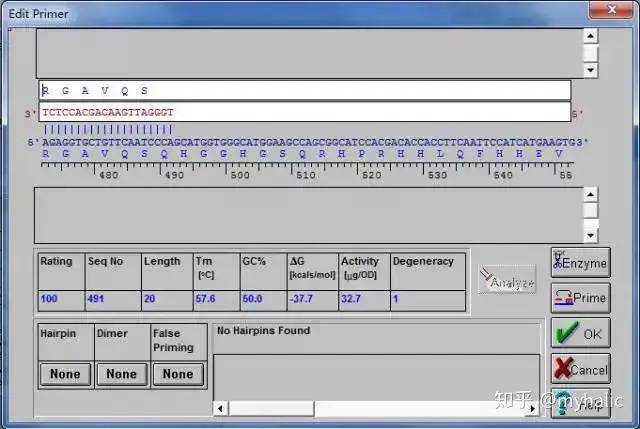The height and width of the screenshot is (429, 640).
Task: Confirm the primer with the OK checkmark
Action: (x=580, y=333)
